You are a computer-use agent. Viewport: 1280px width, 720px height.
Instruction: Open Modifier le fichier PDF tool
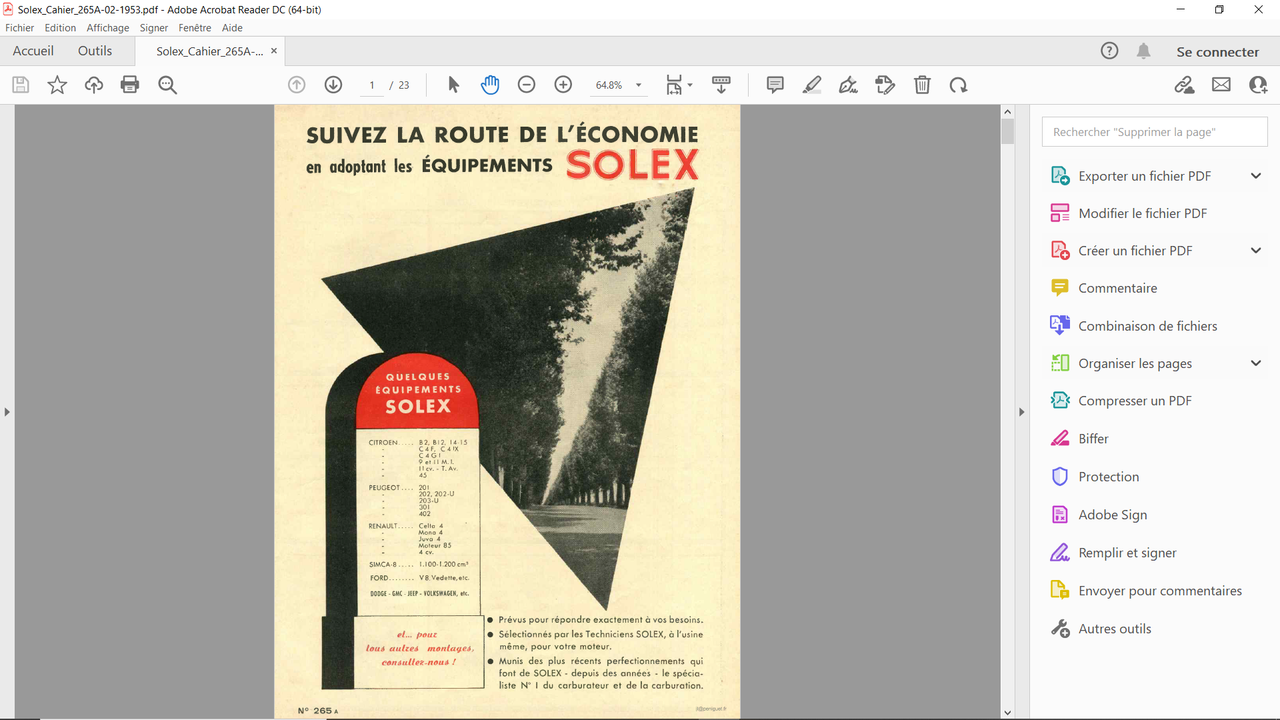[x=1142, y=213]
